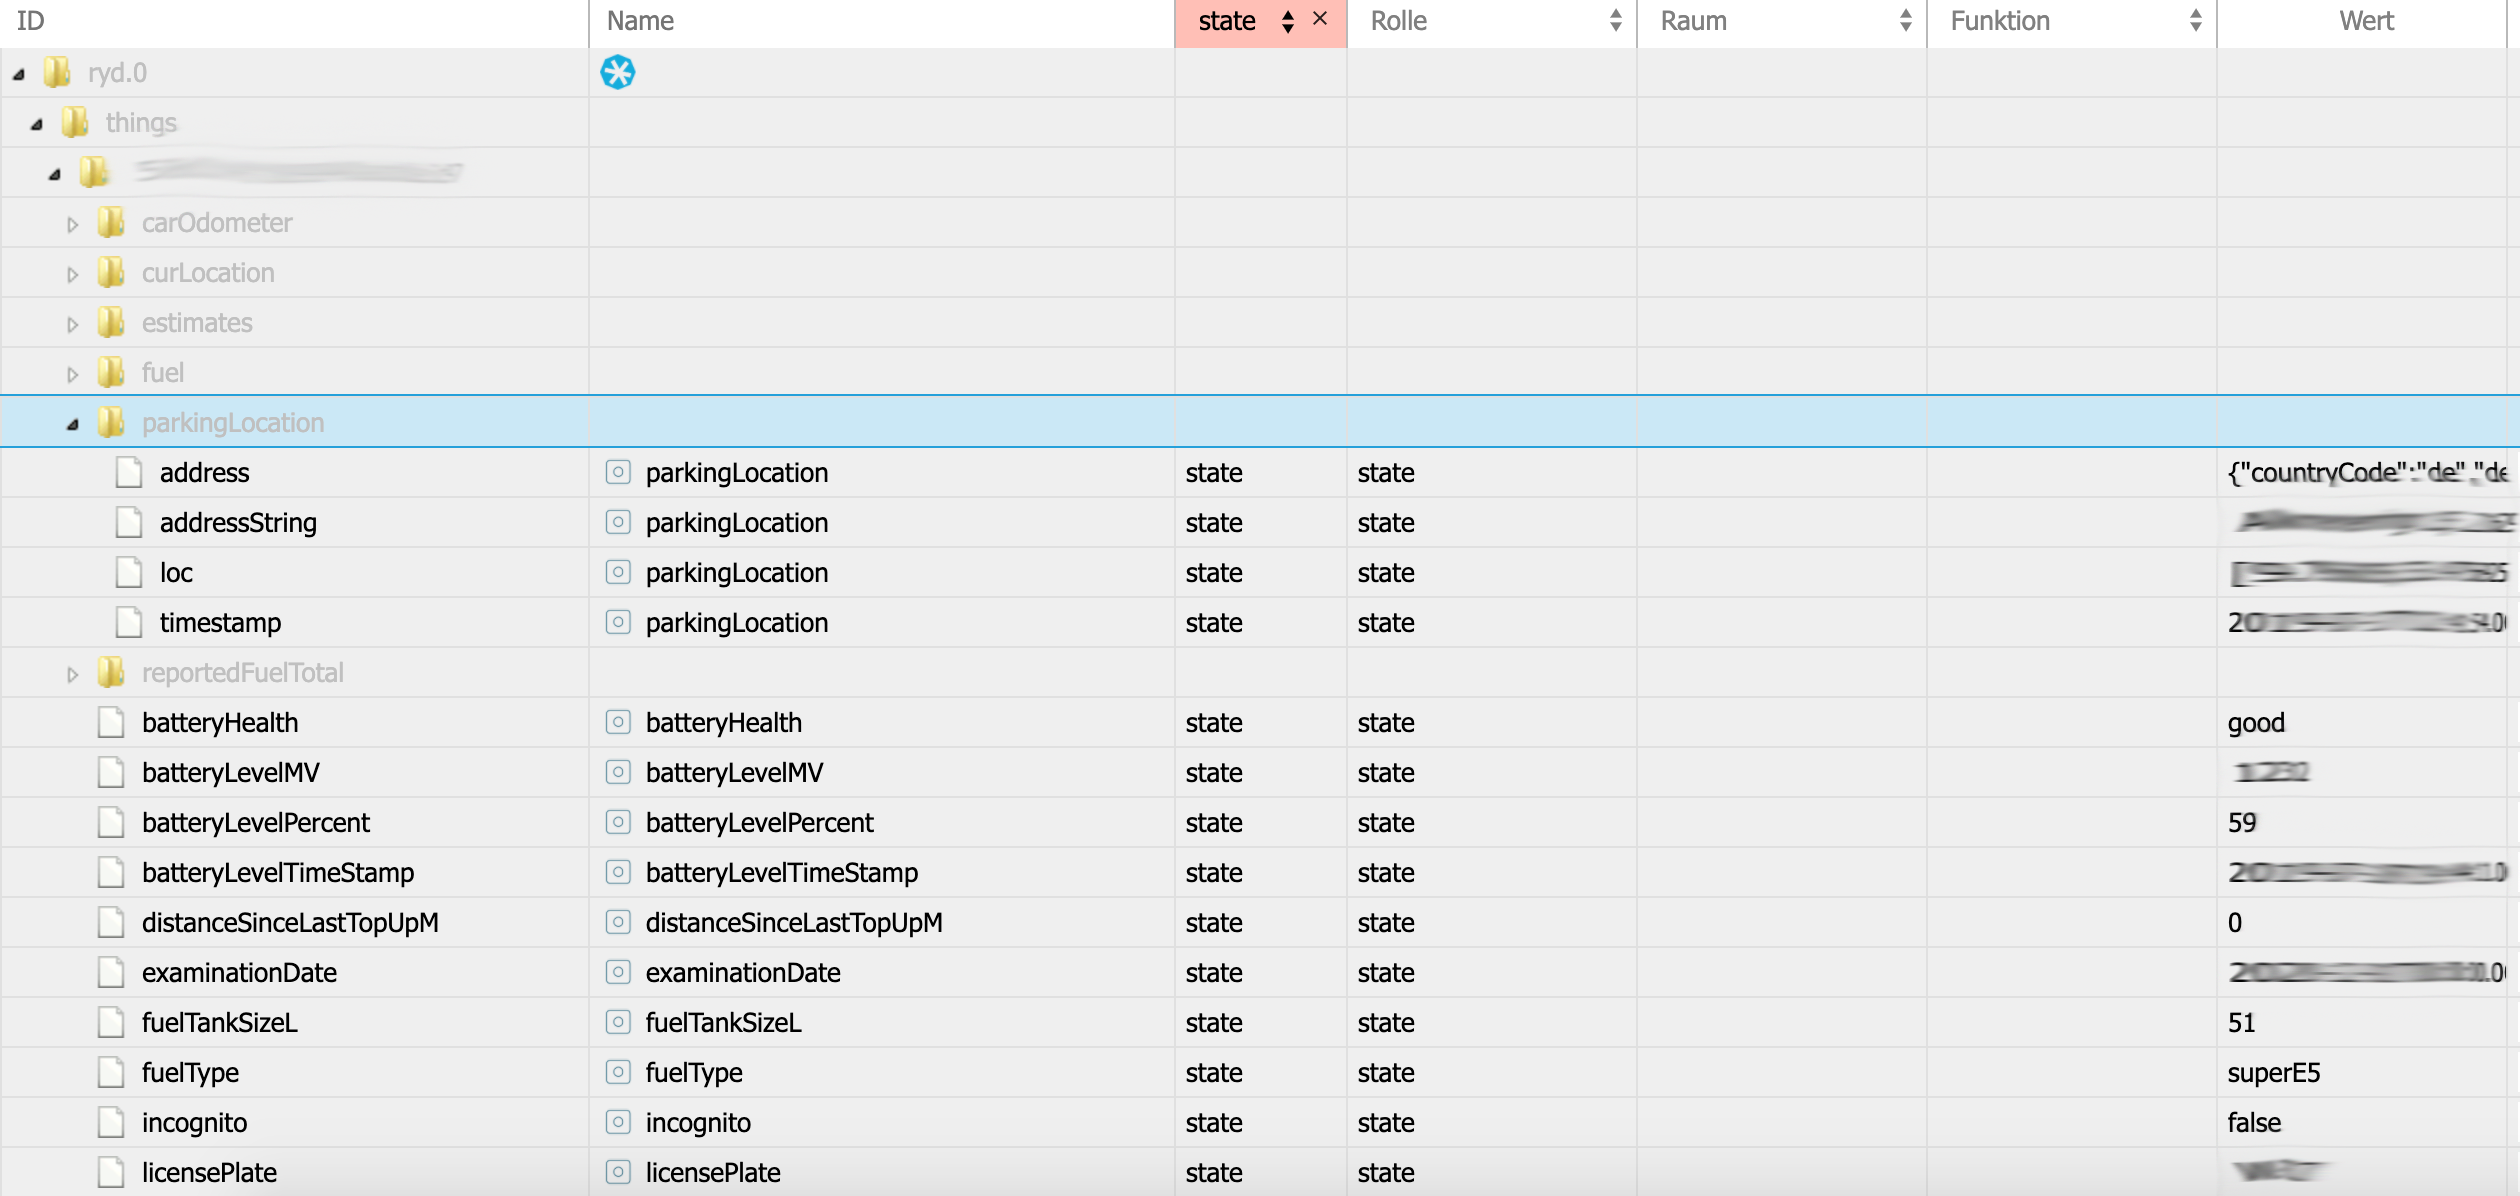Click the Name column header
Screen dimensions: 2520x1196
click(640, 20)
